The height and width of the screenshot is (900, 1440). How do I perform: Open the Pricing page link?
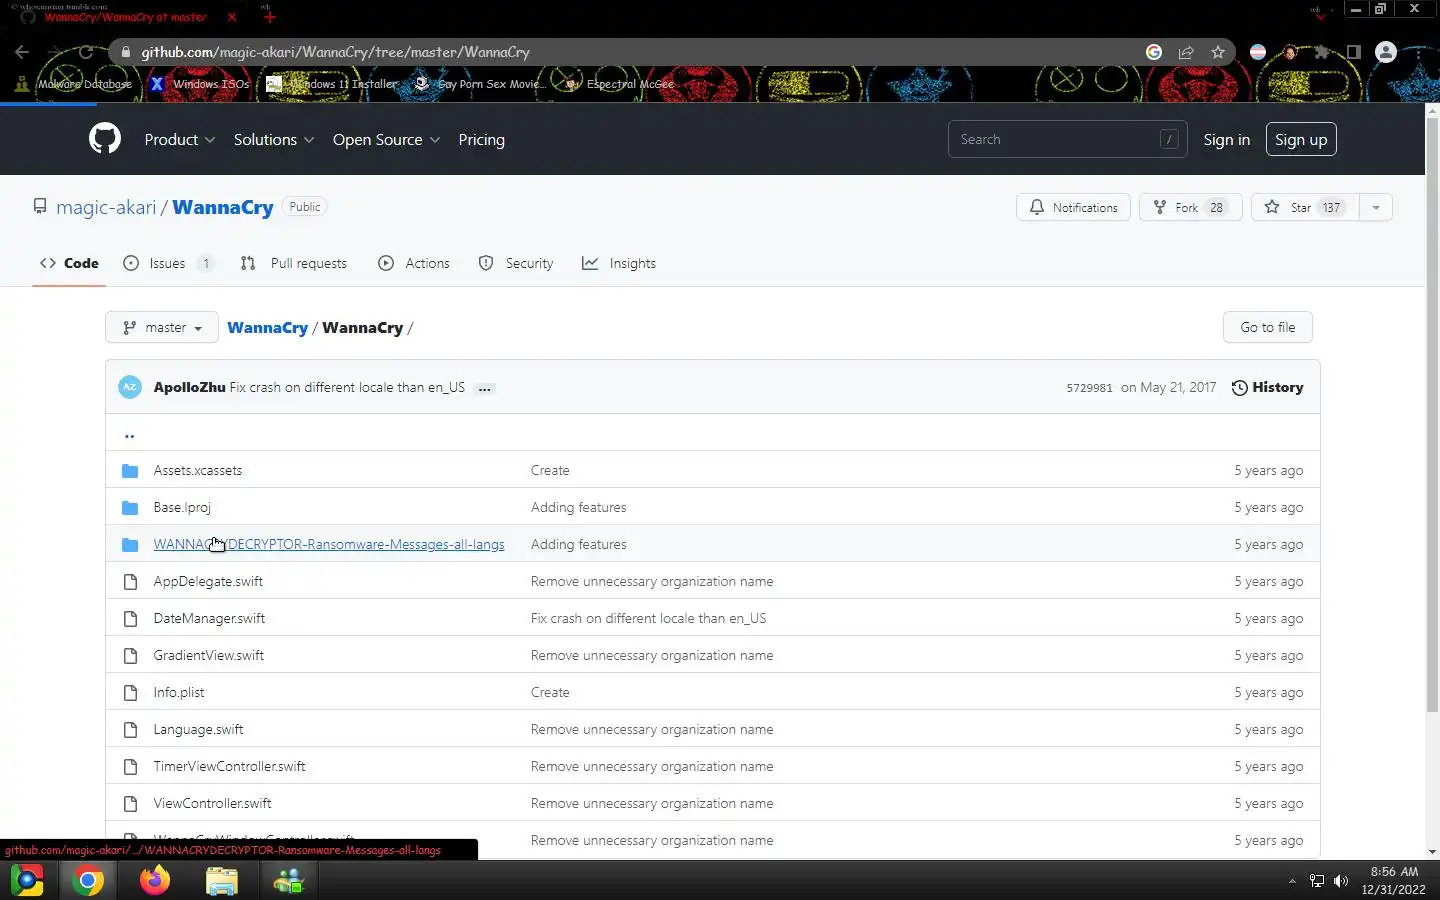point(481,139)
